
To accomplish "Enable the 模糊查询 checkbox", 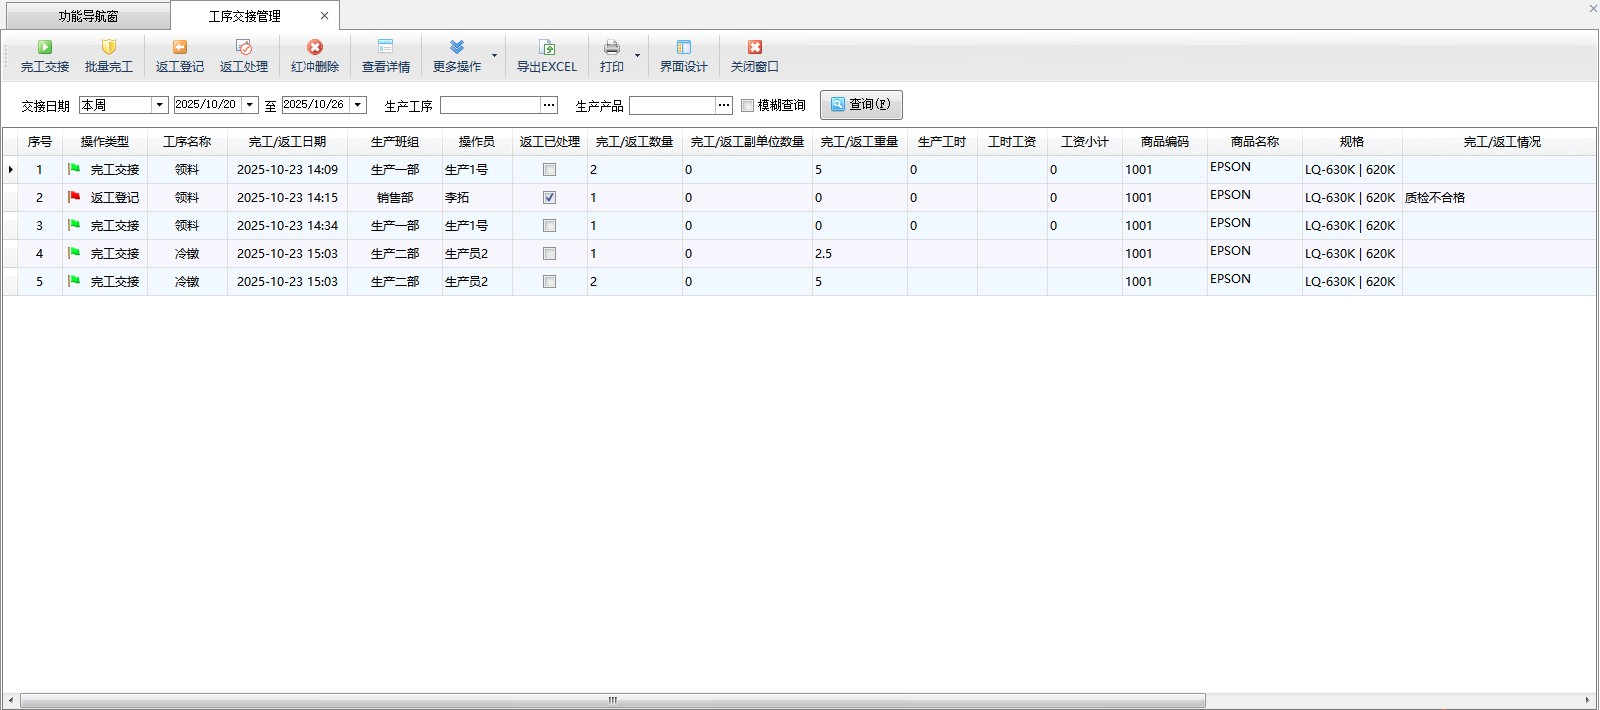I will point(747,105).
